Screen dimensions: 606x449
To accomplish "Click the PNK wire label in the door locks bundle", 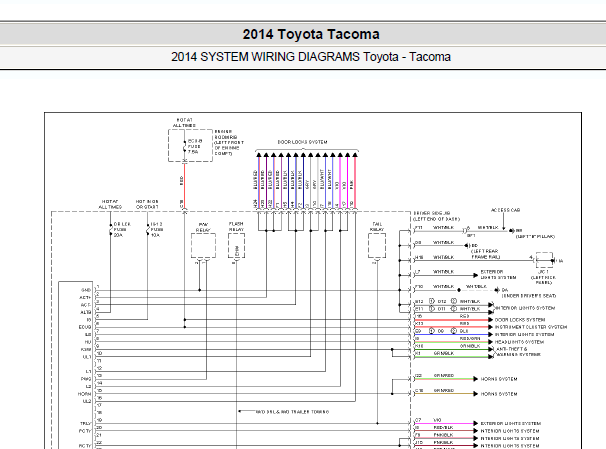I will [x=351, y=185].
